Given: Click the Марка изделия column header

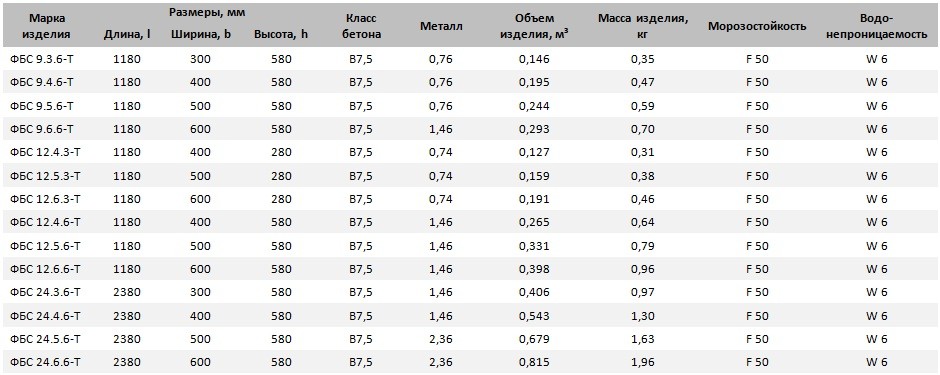Looking at the screenshot, I should click(46, 26).
